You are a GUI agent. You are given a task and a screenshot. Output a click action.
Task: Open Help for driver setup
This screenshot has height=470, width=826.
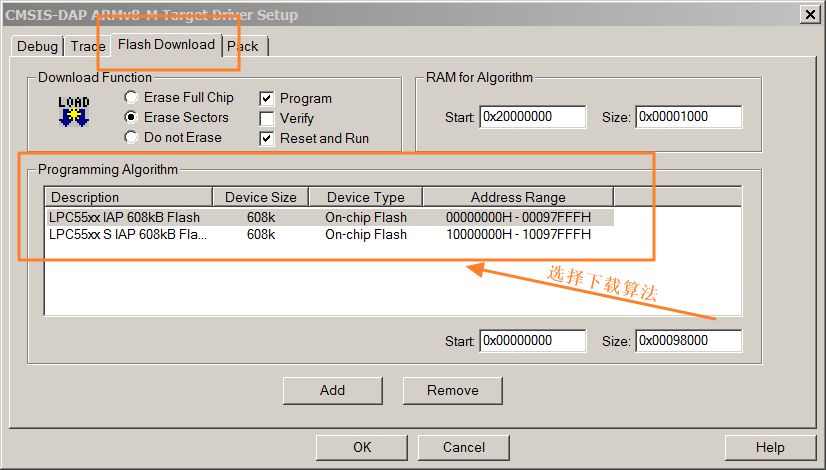(x=769, y=447)
